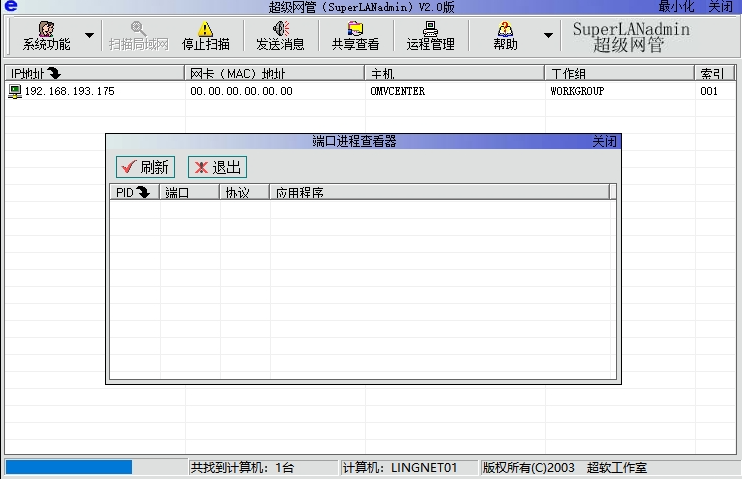This screenshot has height=479, width=742.
Task: Sort by the 网卡 (MAC) 地址 column header
Action: click(x=274, y=73)
